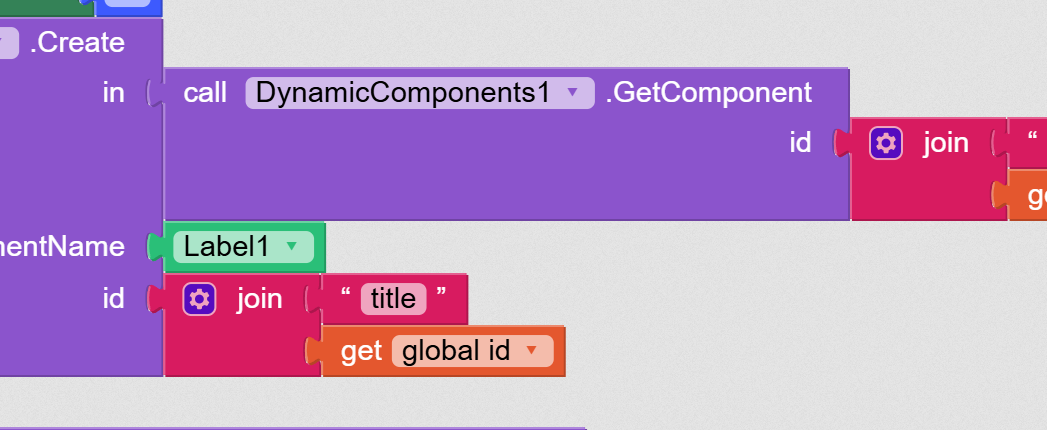Click the "join" label on the lower join block
This screenshot has width=1047, height=430.
click(260, 299)
